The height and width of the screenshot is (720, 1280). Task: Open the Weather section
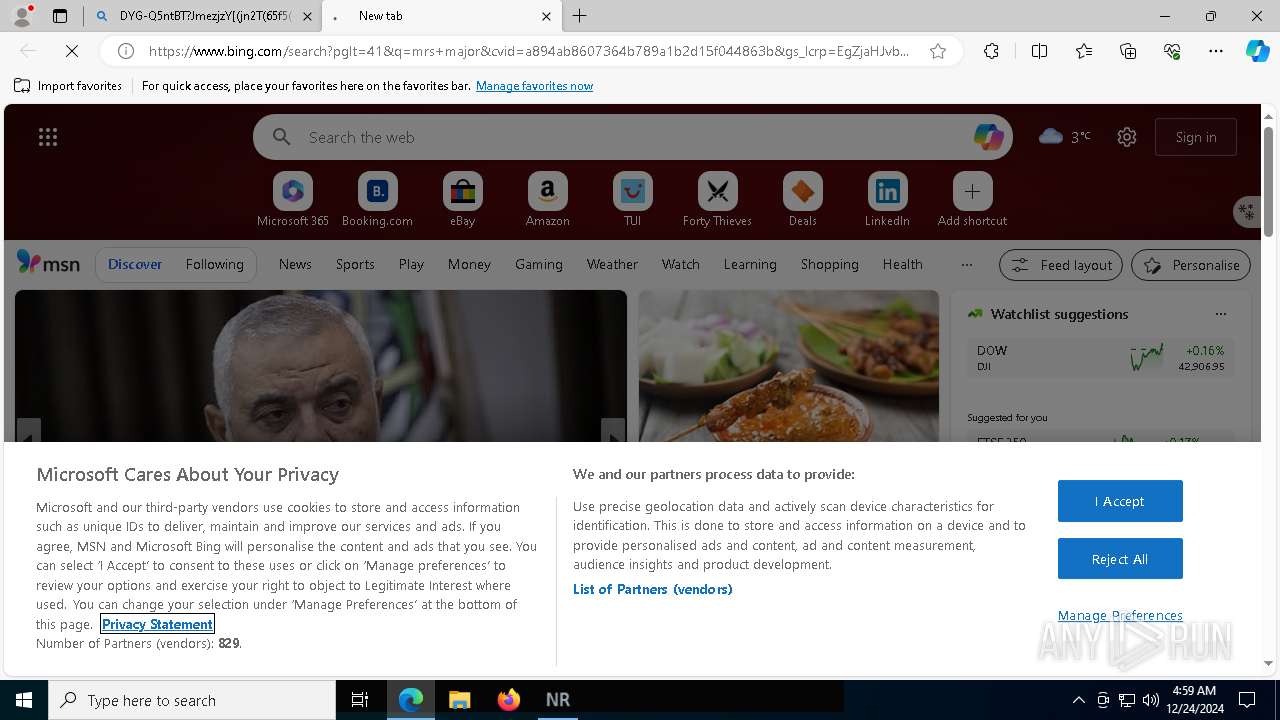(612, 264)
